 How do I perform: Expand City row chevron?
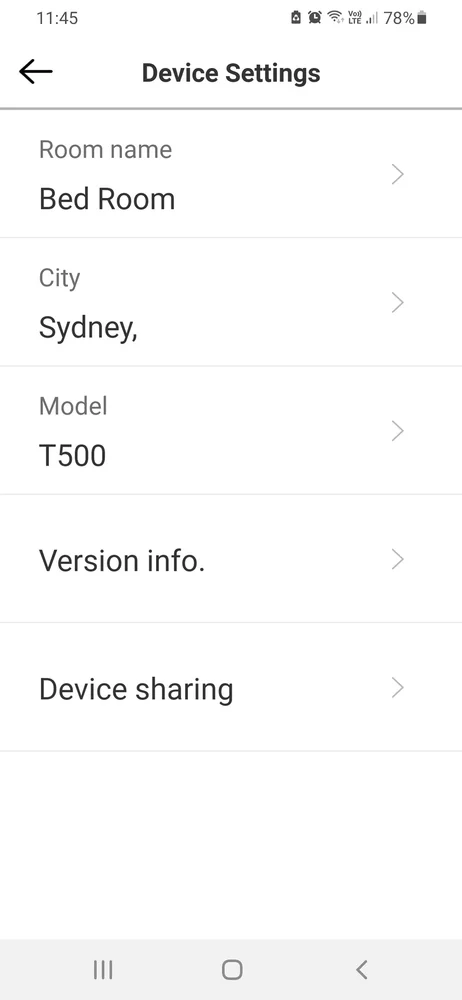(398, 302)
